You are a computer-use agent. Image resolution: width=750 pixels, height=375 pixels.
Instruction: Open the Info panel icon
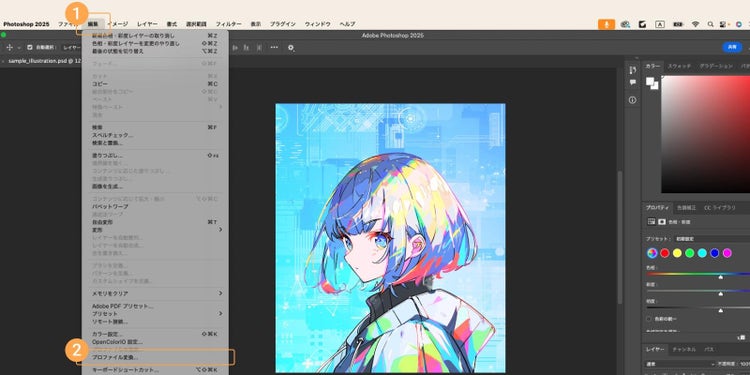click(633, 100)
